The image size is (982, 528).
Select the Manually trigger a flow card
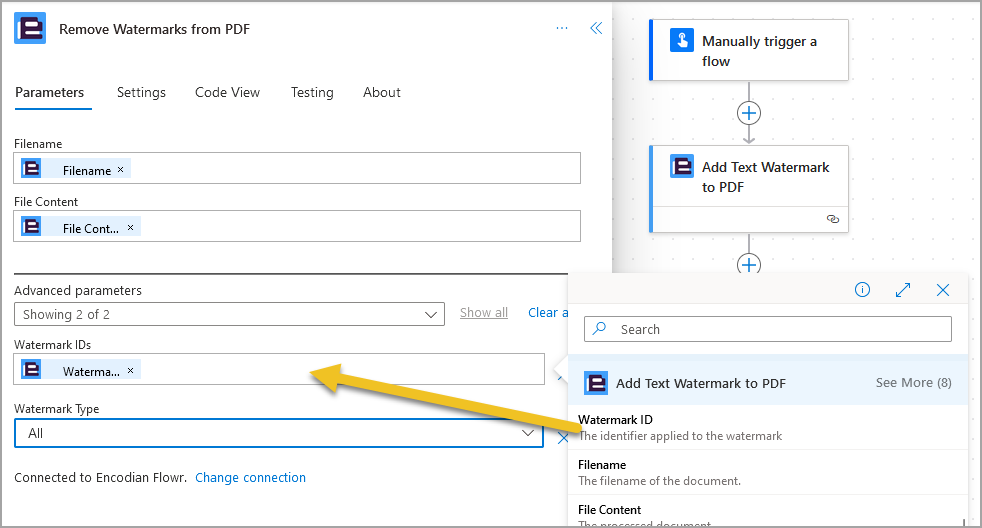tap(749, 50)
